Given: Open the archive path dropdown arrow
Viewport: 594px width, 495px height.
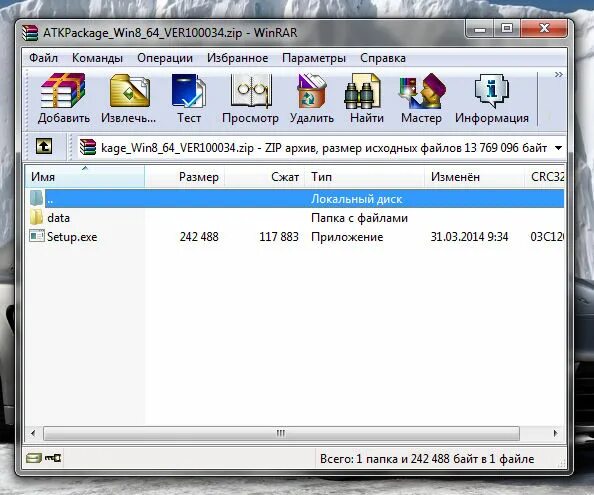Looking at the screenshot, I should tap(558, 148).
